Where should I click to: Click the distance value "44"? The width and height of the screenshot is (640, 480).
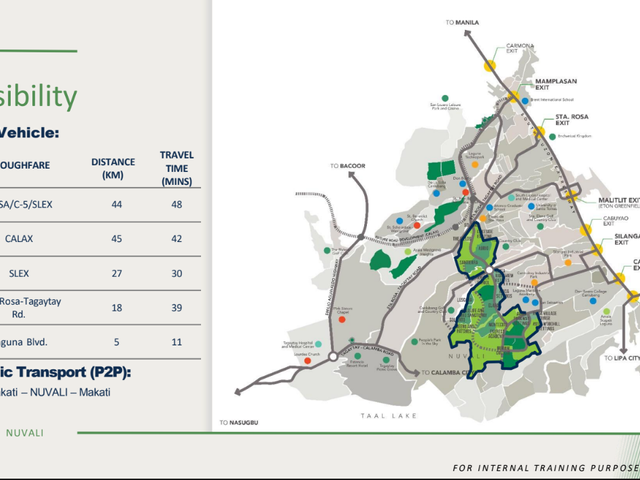[x=117, y=204]
